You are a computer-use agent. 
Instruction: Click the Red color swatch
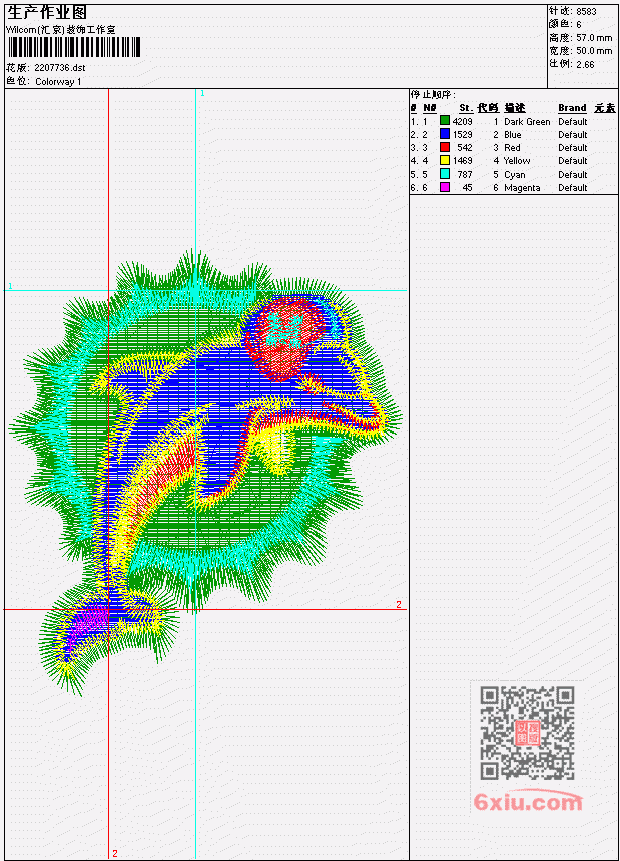pyautogui.click(x=445, y=147)
